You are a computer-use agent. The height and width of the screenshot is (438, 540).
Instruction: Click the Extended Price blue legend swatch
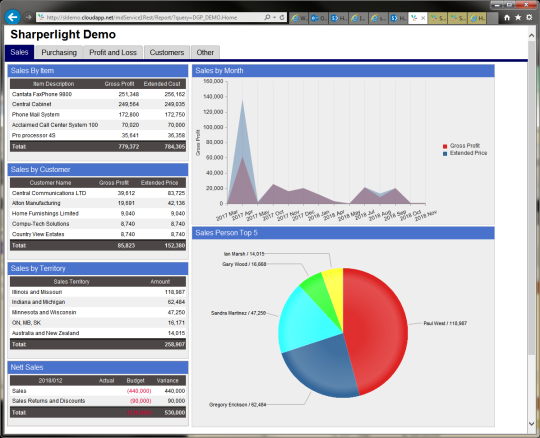pos(445,154)
